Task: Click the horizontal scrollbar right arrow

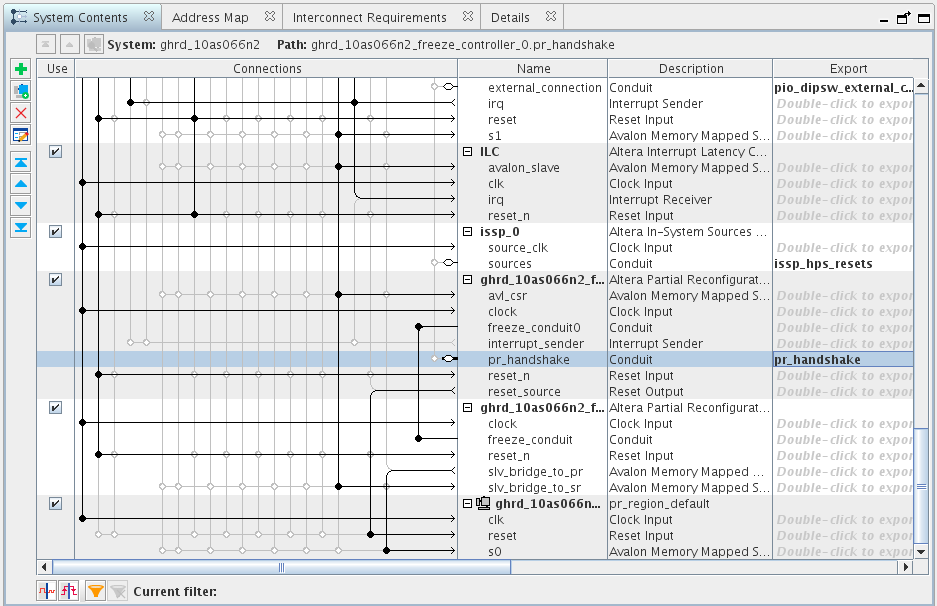Action: 906,567
